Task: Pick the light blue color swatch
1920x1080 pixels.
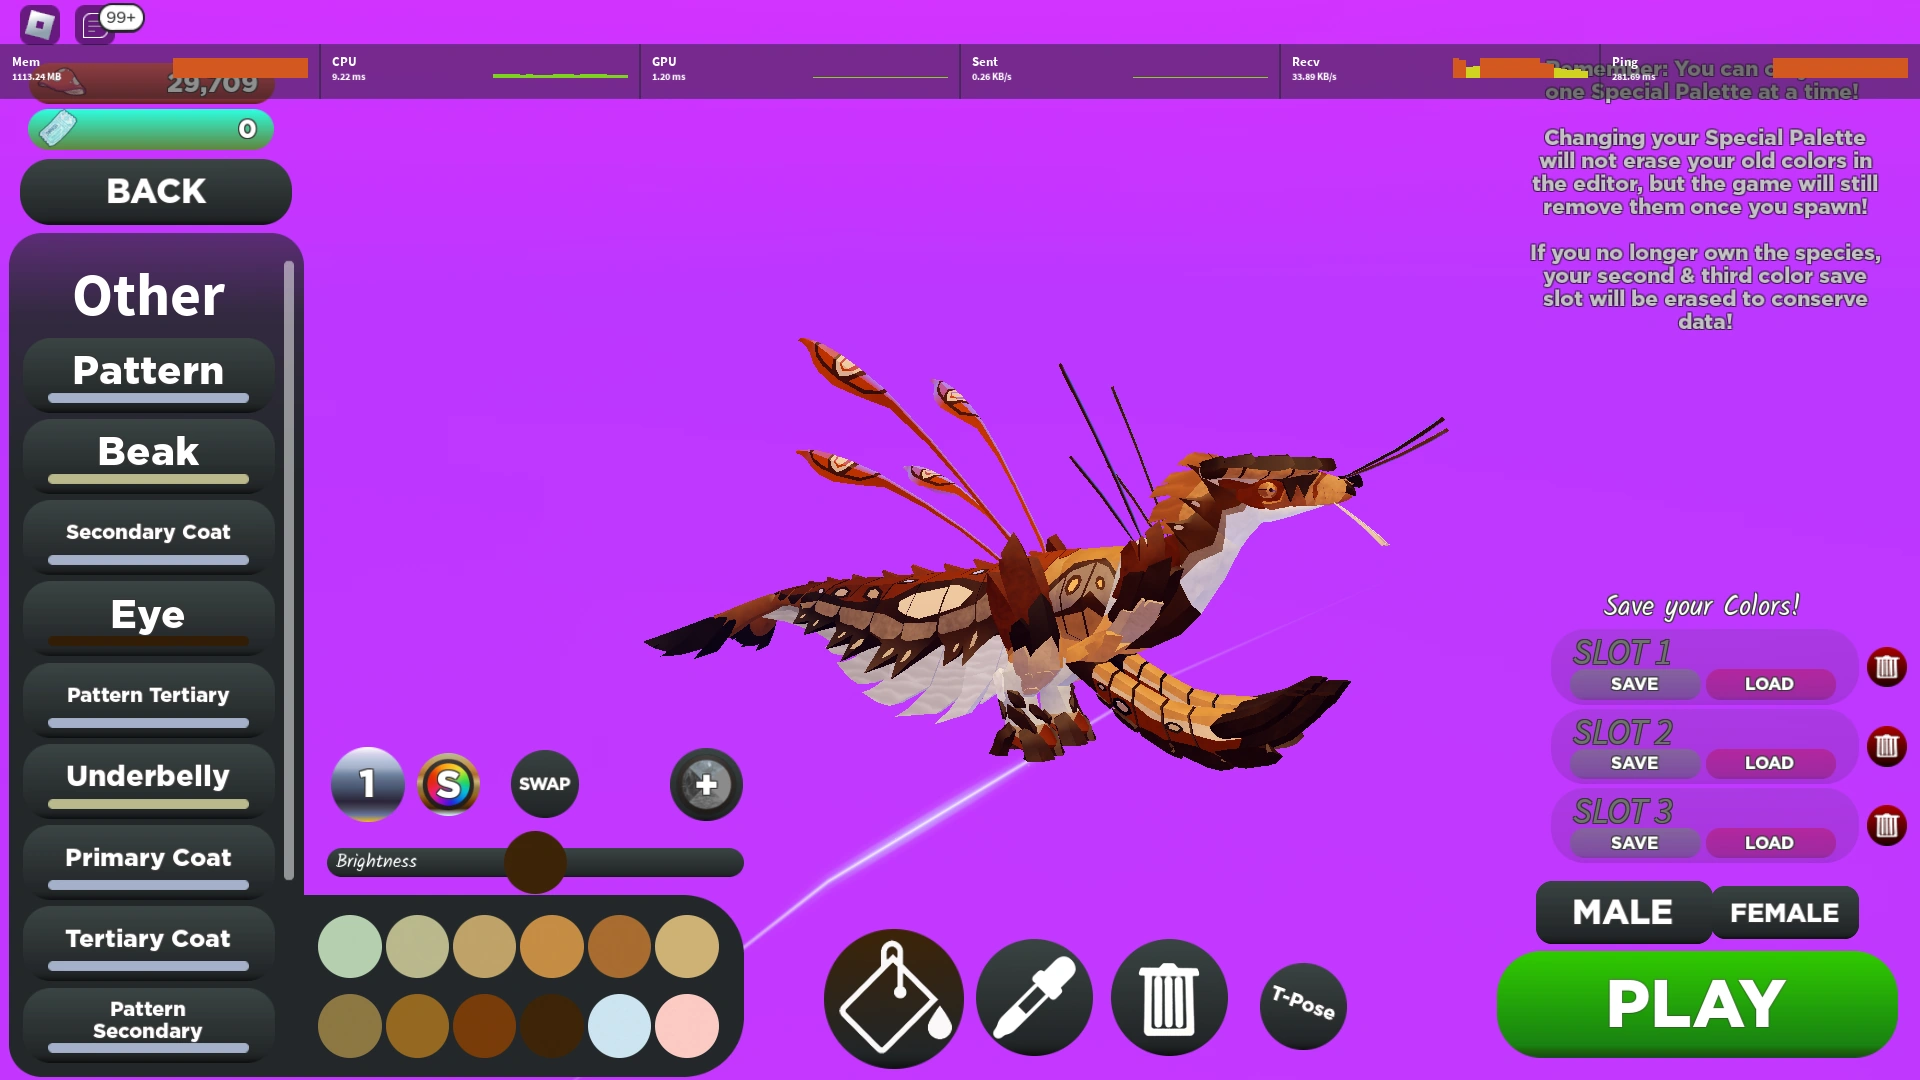Action: (x=619, y=1025)
